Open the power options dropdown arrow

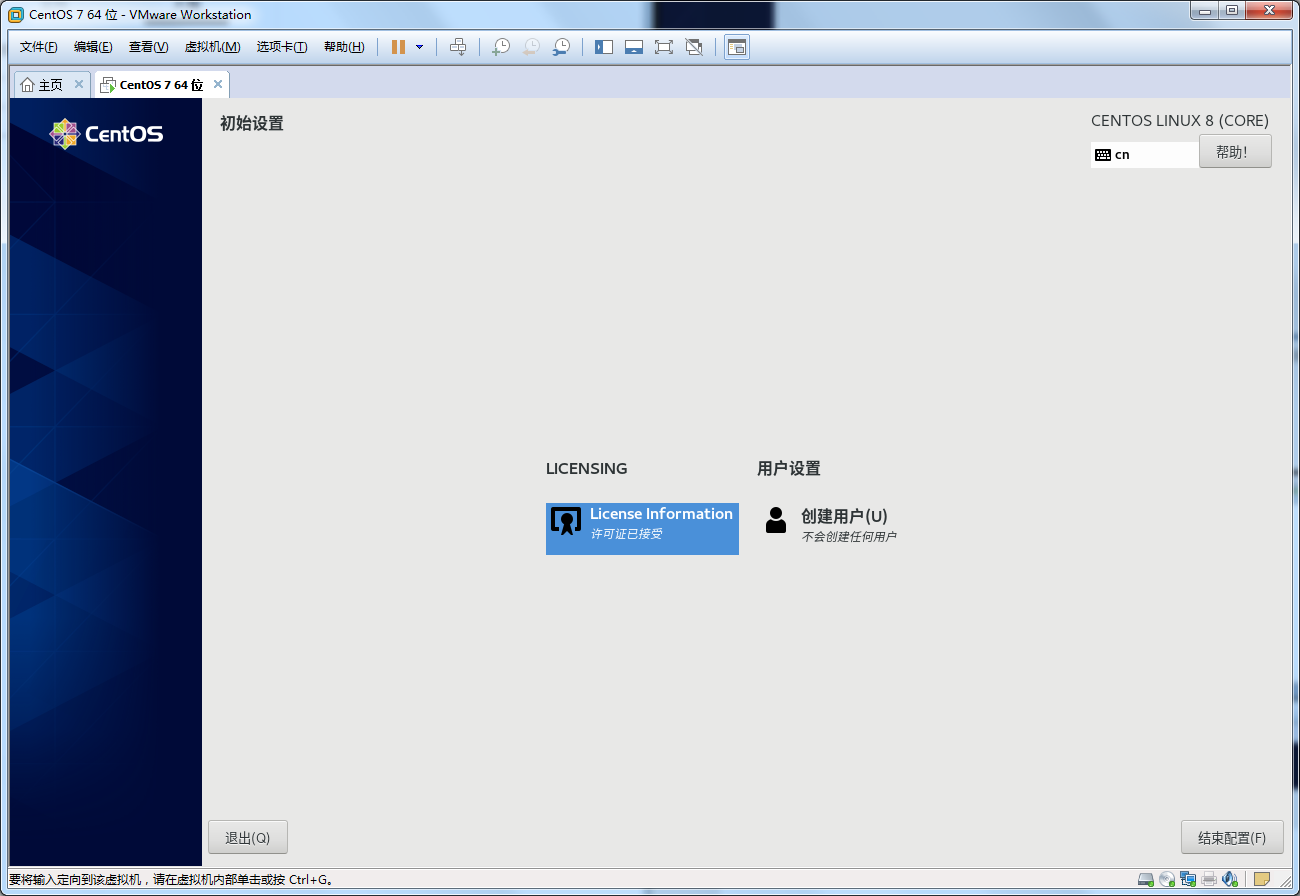(419, 47)
